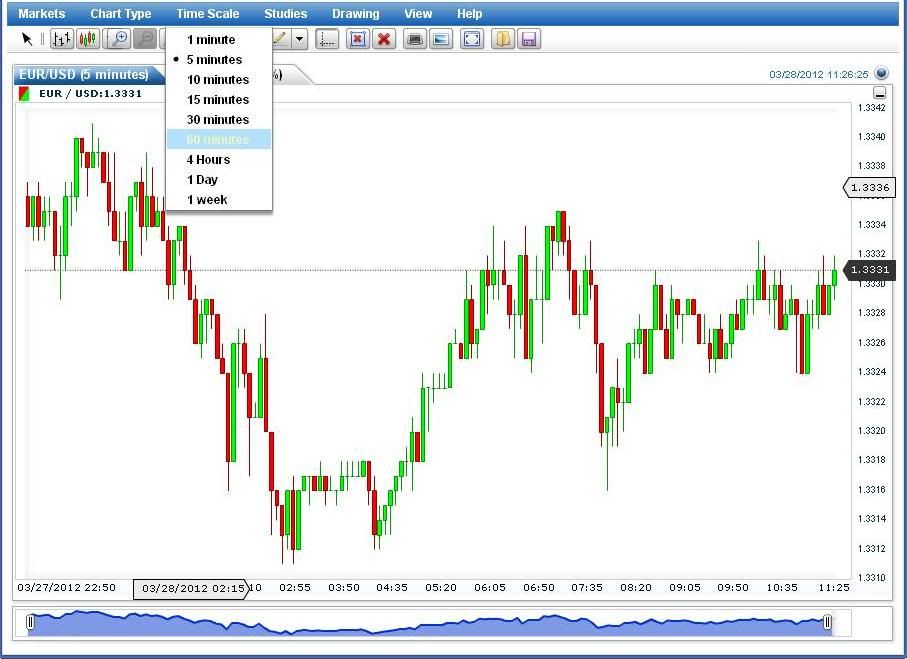Viewport: 907px width, 659px height.
Task: Click the 1.3320 price axis label
Action: click(x=871, y=430)
